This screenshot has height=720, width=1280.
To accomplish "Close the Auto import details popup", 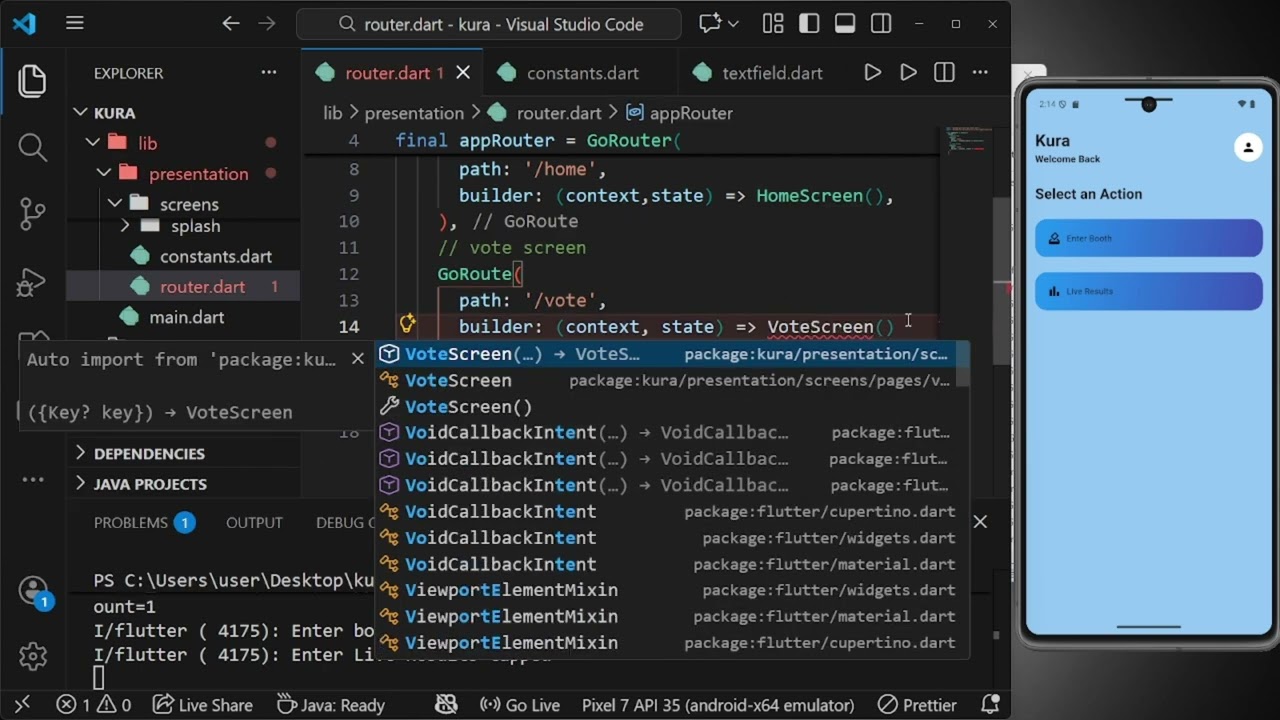I will [x=357, y=359].
